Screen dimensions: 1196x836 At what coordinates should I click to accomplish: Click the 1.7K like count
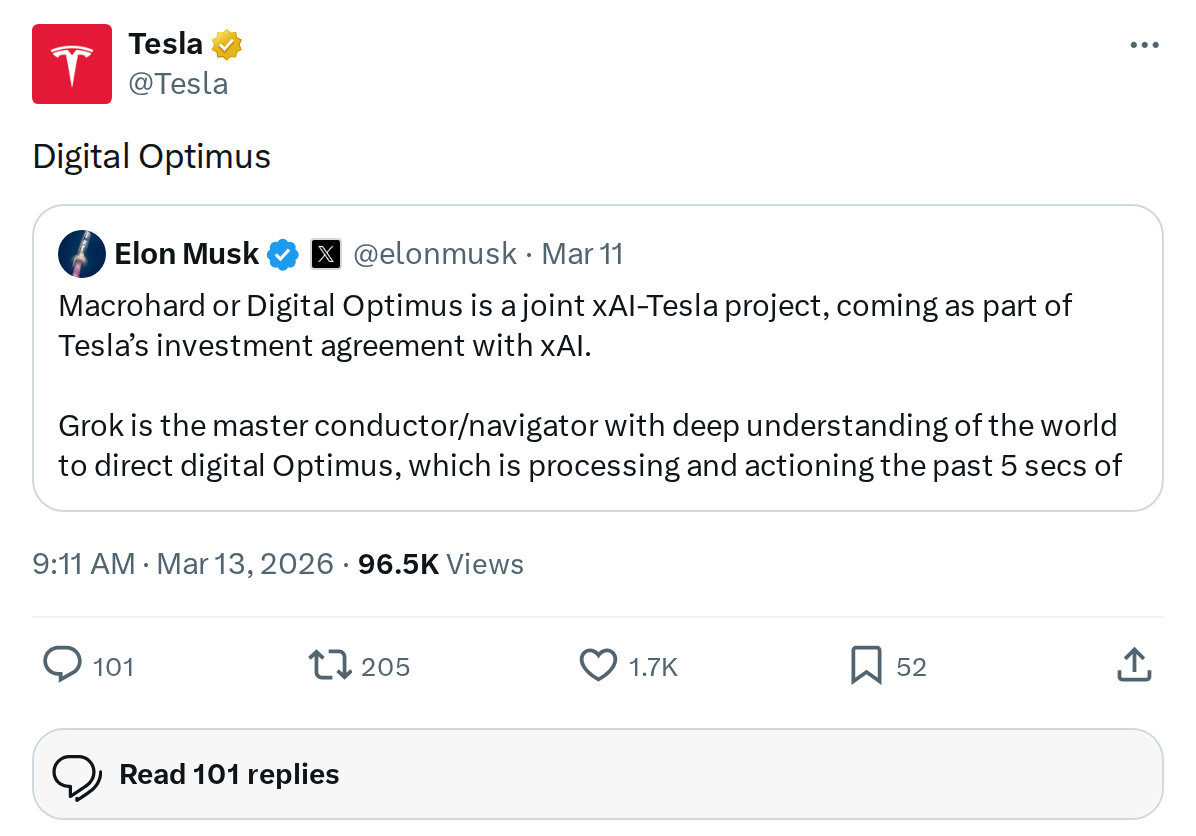(x=655, y=665)
